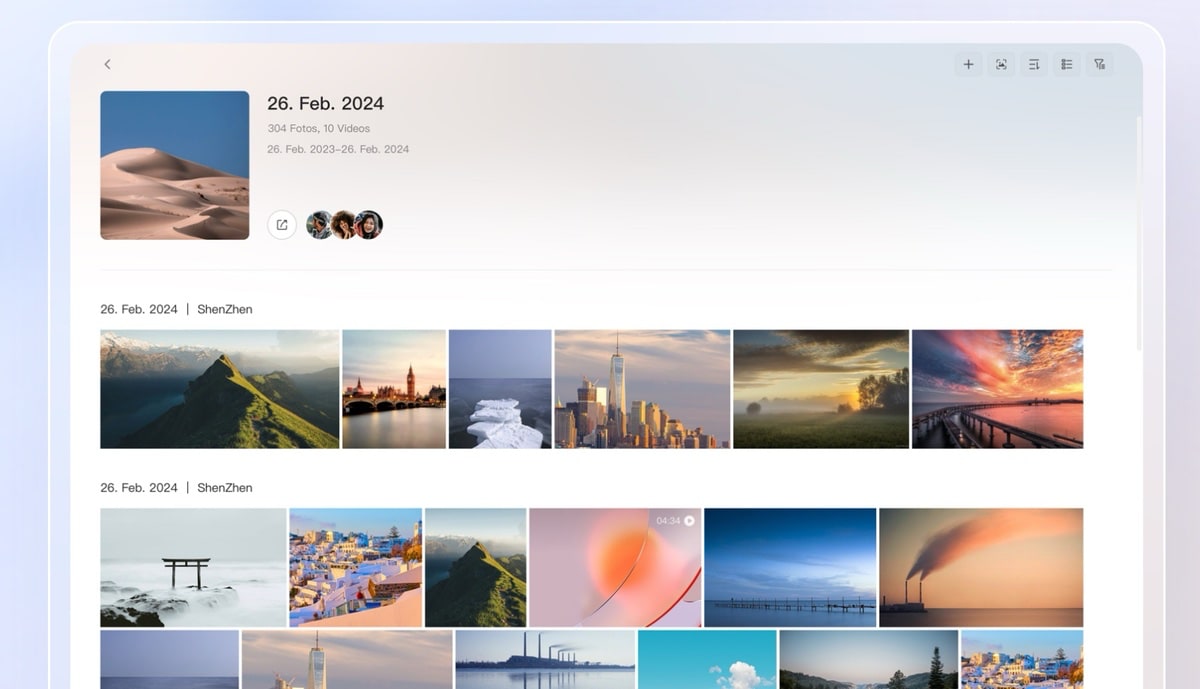
Task: Open the red sunset clouds bridge photo
Action: point(997,389)
